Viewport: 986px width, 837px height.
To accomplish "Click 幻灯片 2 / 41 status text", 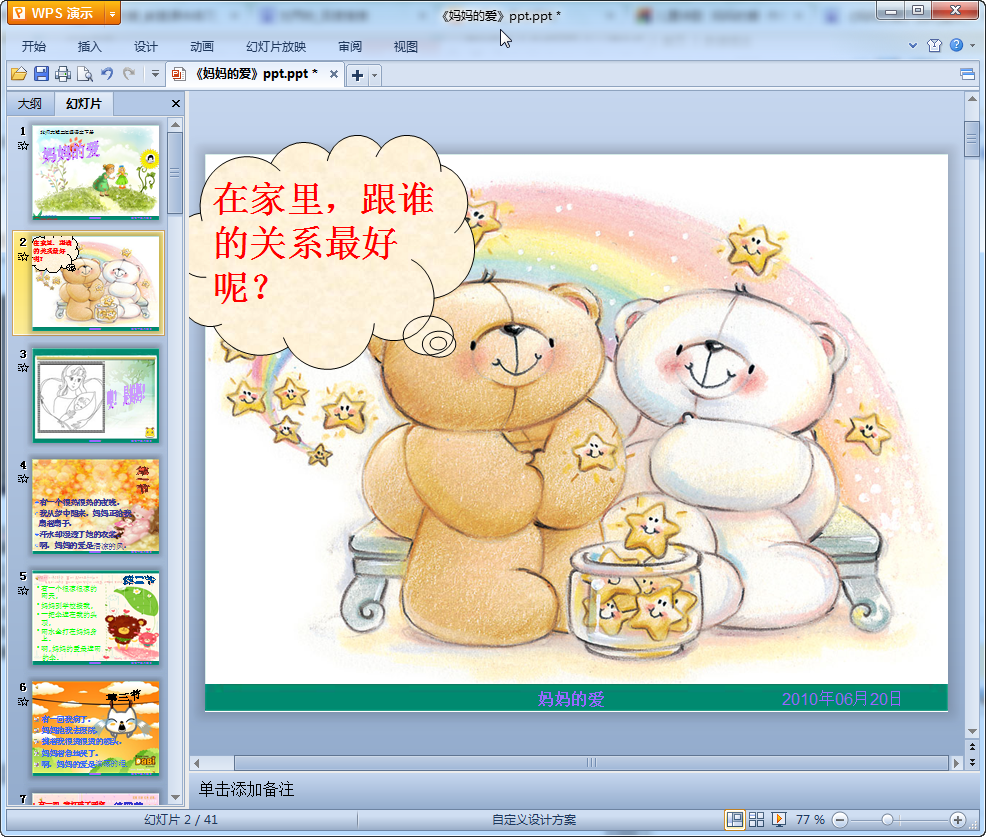I will pyautogui.click(x=180, y=819).
